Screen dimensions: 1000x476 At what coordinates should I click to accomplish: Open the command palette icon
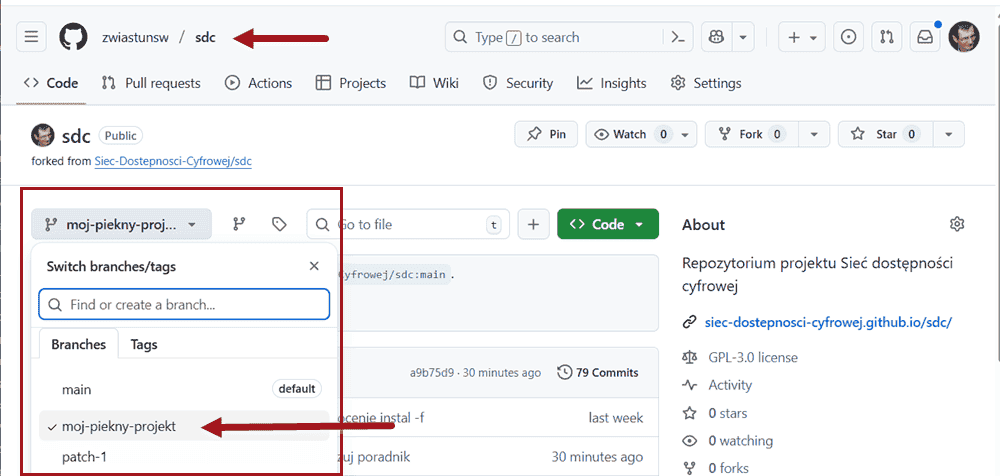pyautogui.click(x=678, y=37)
